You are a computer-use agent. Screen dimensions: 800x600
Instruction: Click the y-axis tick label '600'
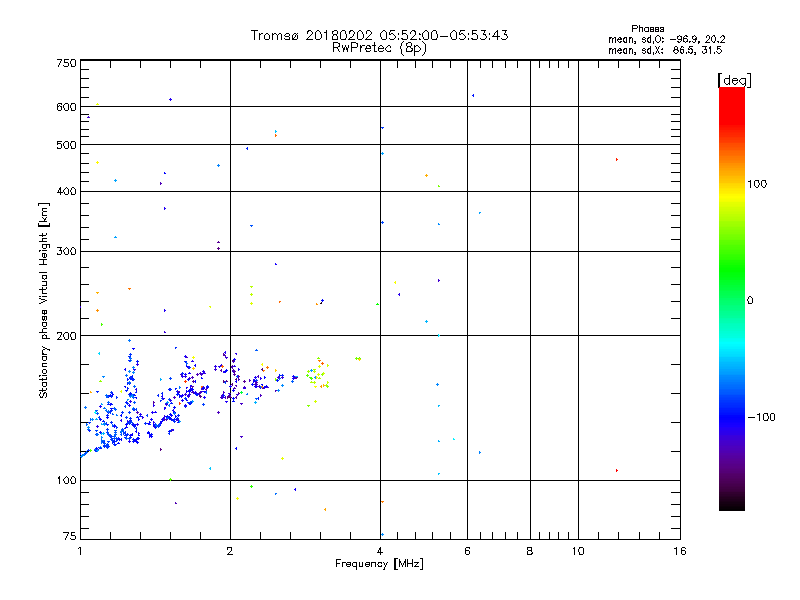click(x=66, y=107)
